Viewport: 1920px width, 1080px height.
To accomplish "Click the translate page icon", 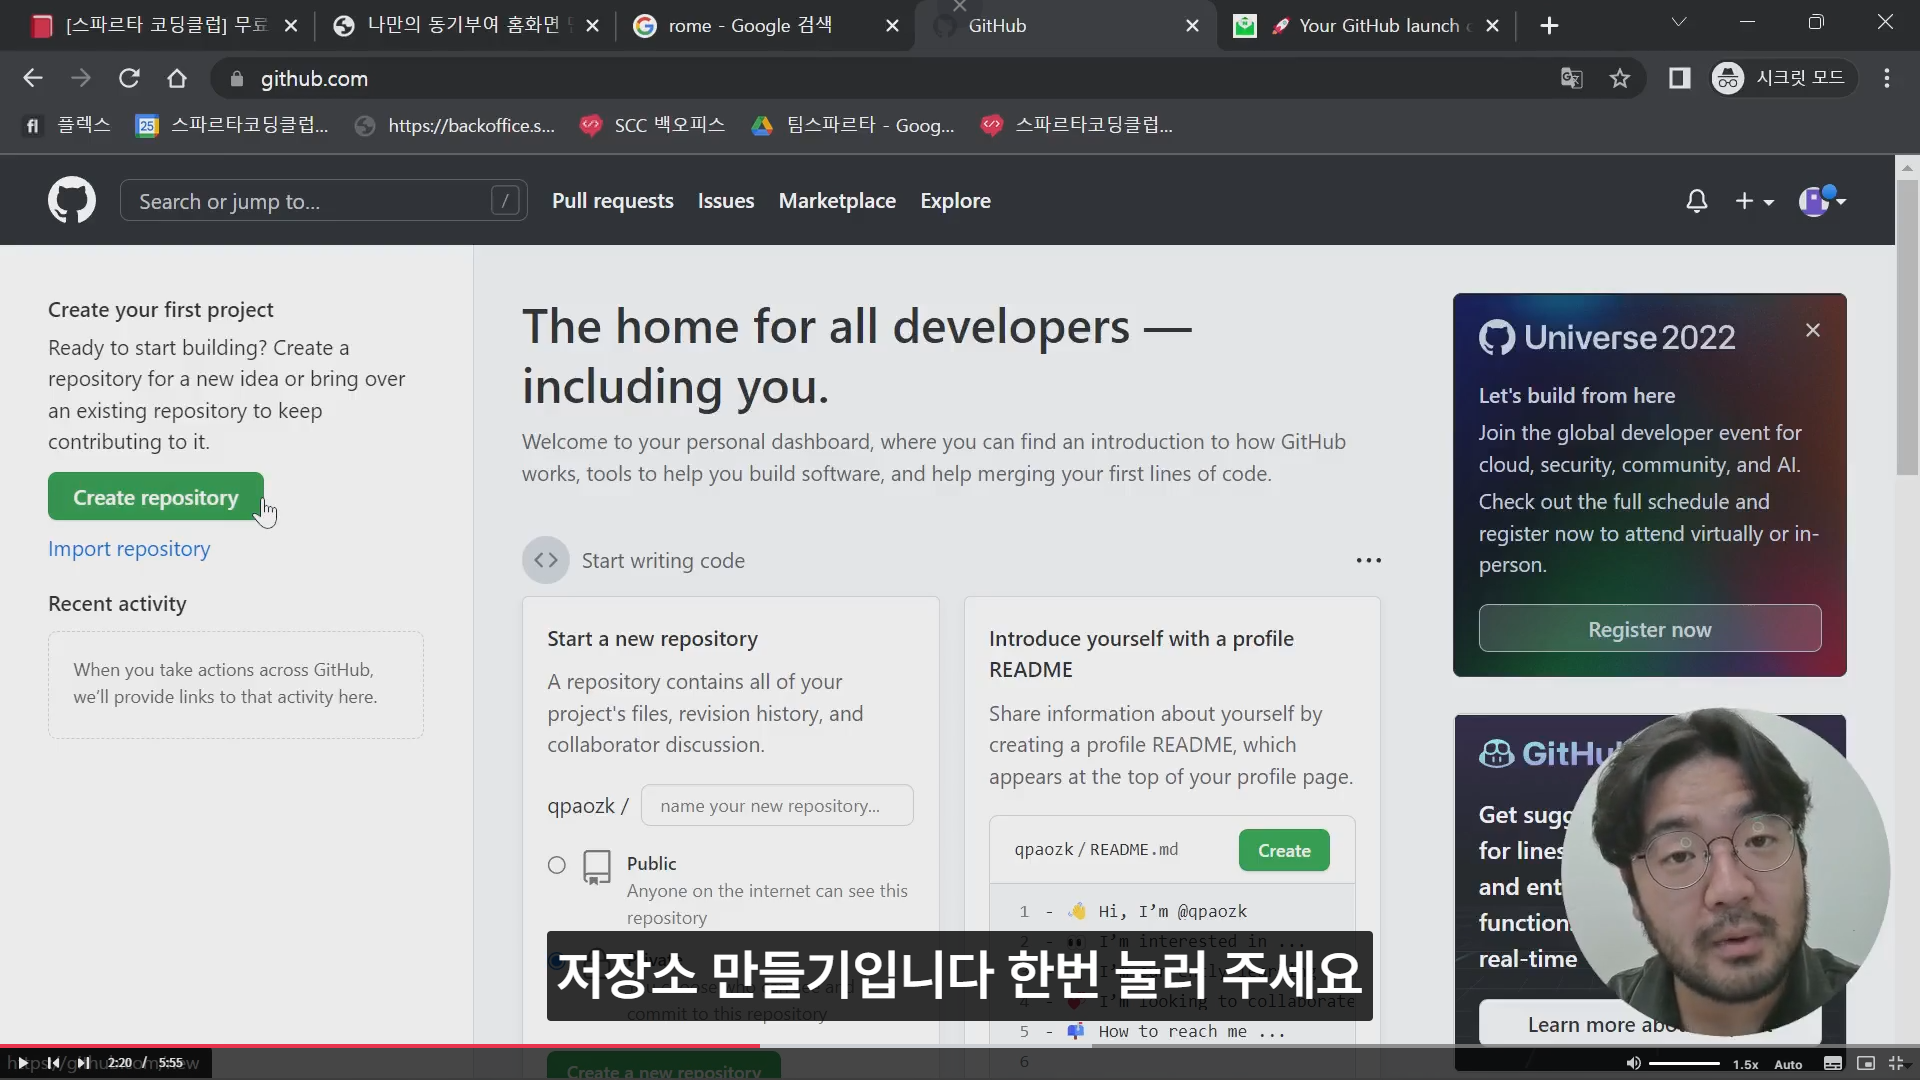I will tap(1571, 78).
